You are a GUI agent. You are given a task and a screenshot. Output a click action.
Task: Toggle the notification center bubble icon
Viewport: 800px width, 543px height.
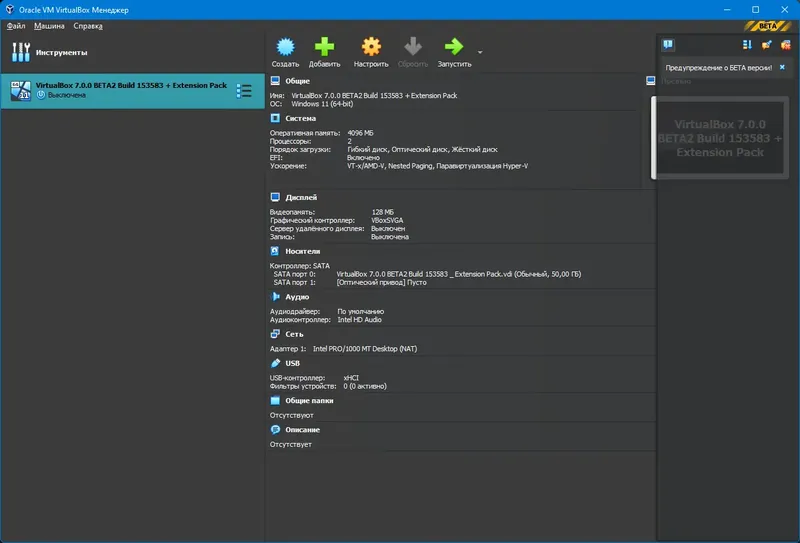[x=668, y=45]
